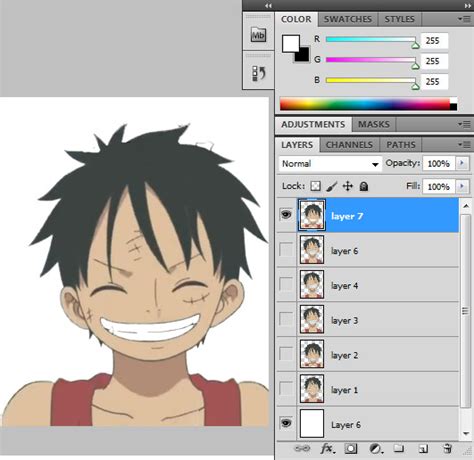Collapse panels with double-arrow icon at top right
474x460 pixels.
(x=467, y=6)
